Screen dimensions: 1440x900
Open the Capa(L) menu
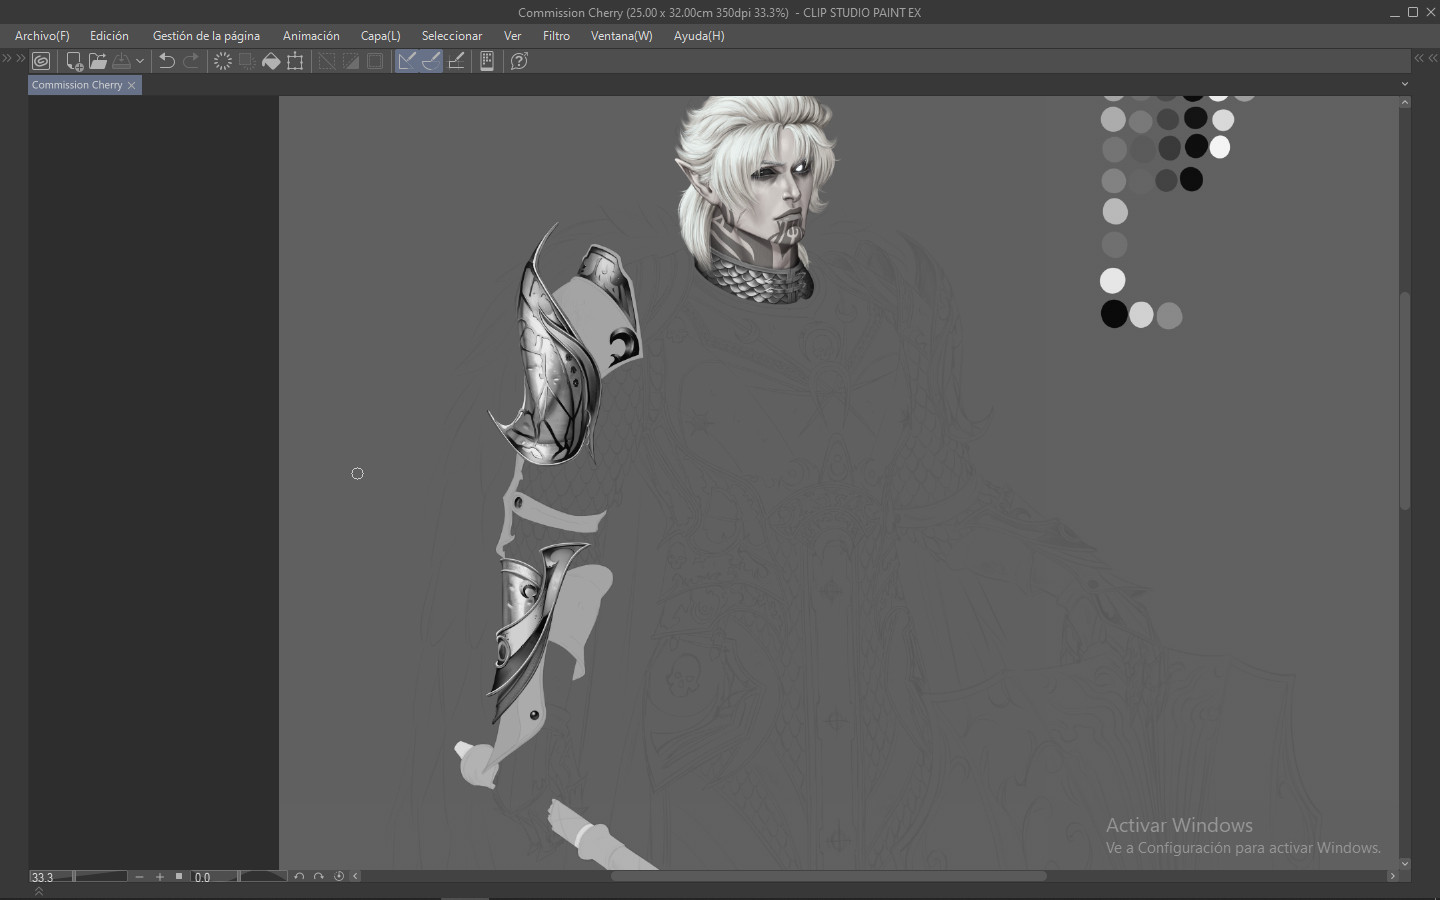381,36
